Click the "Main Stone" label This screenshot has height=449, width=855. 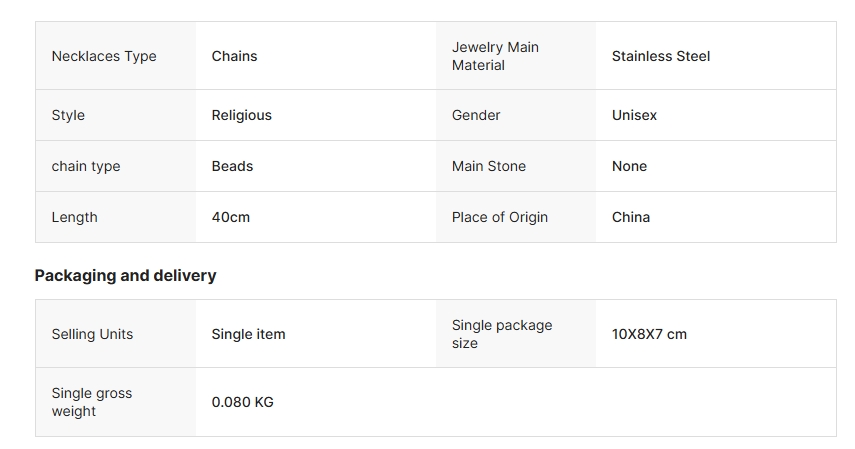click(x=488, y=166)
